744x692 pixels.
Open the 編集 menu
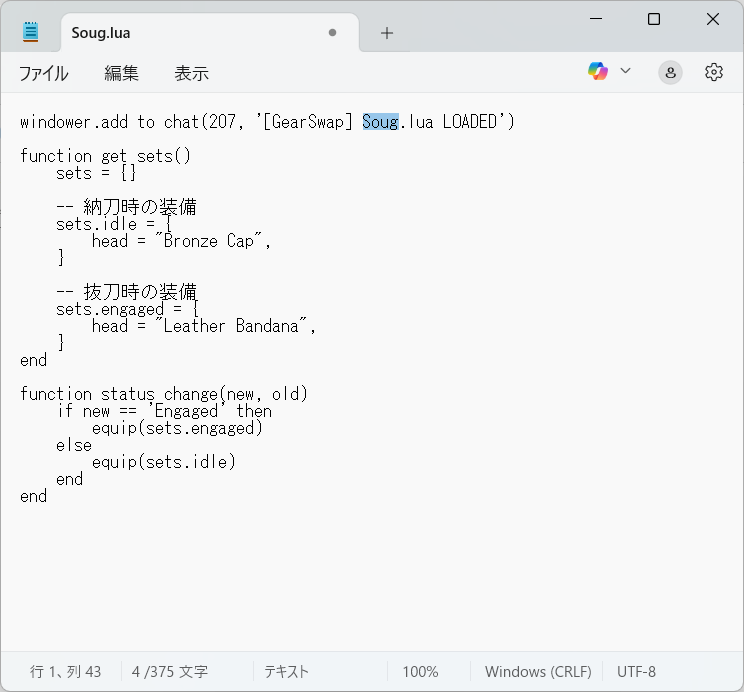tap(121, 73)
